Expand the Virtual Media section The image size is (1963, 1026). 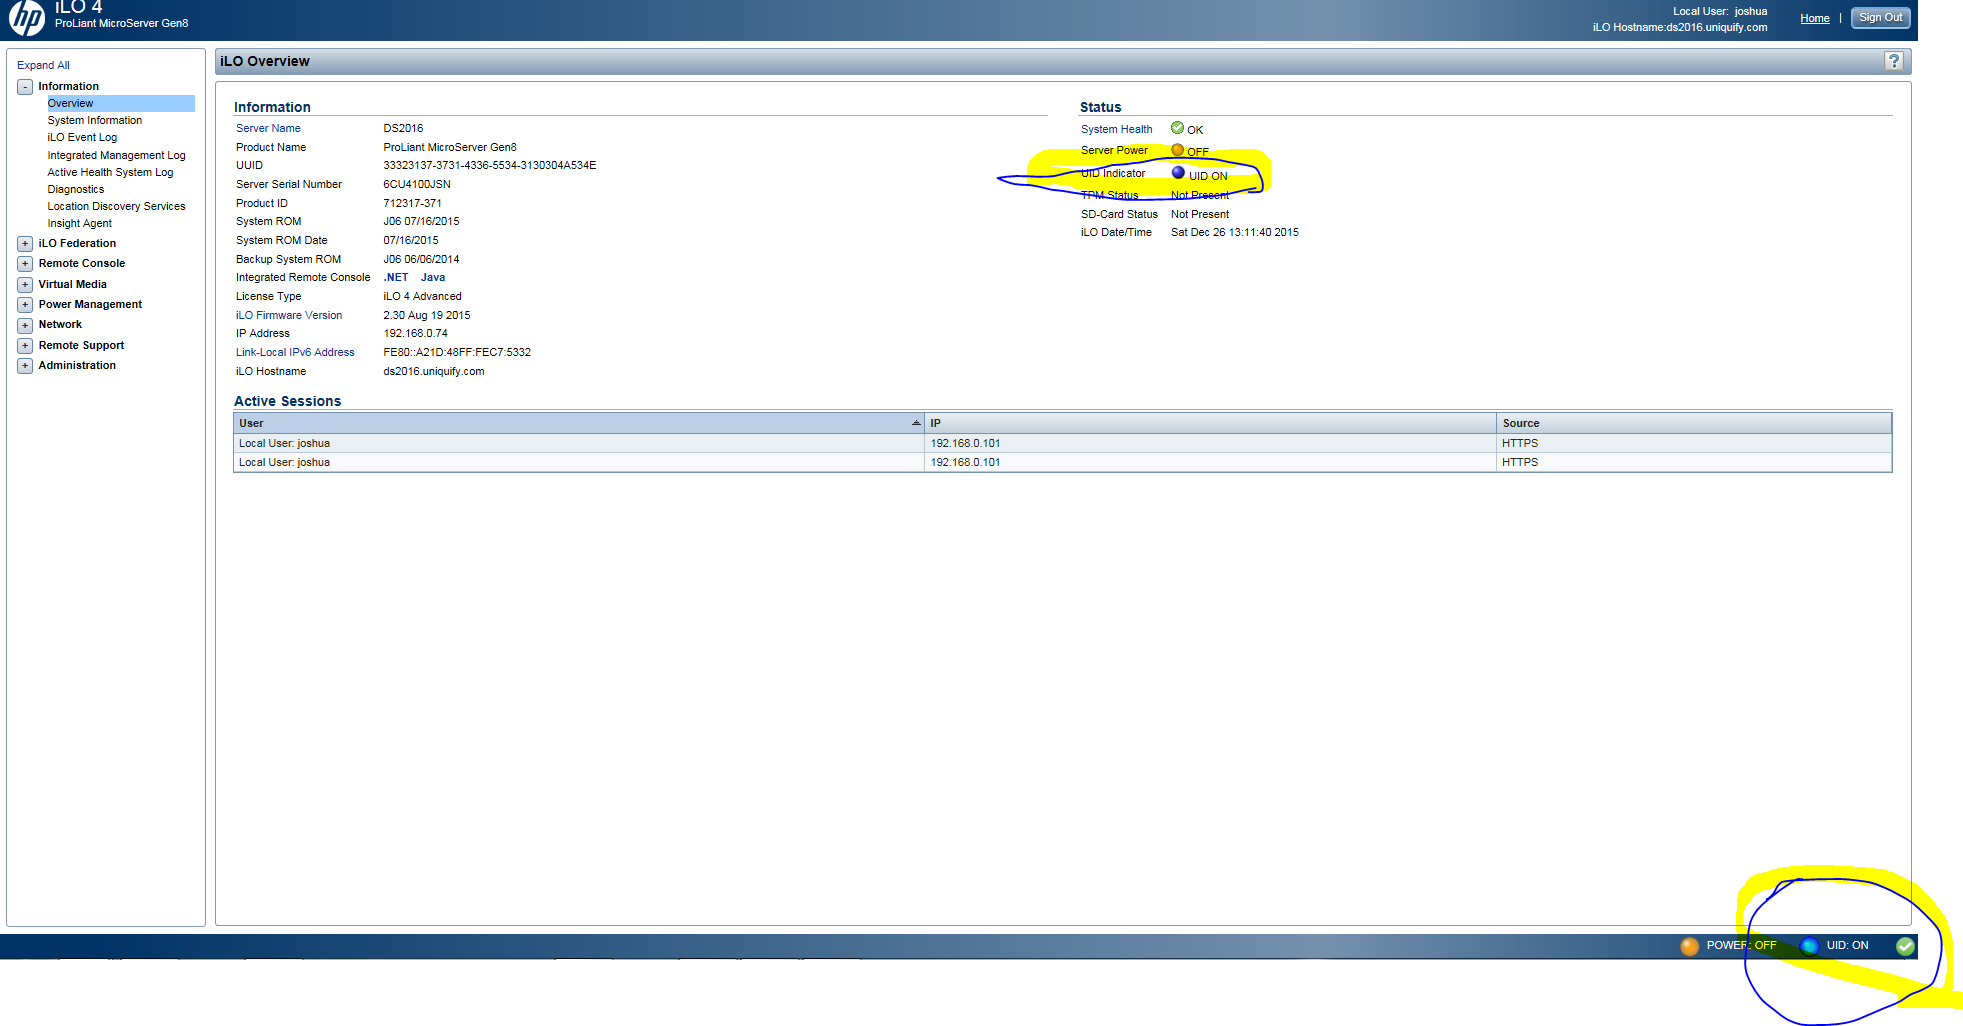pos(25,285)
